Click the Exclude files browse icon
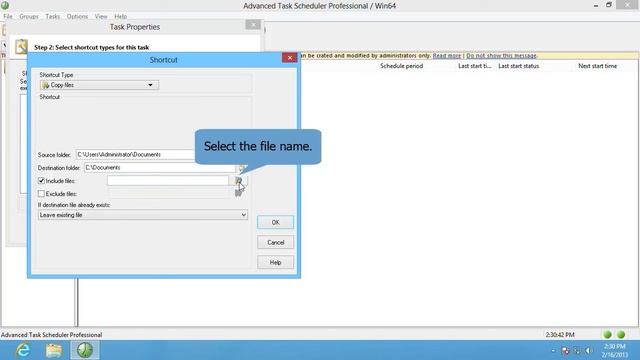This screenshot has width=640, height=360. point(239,193)
